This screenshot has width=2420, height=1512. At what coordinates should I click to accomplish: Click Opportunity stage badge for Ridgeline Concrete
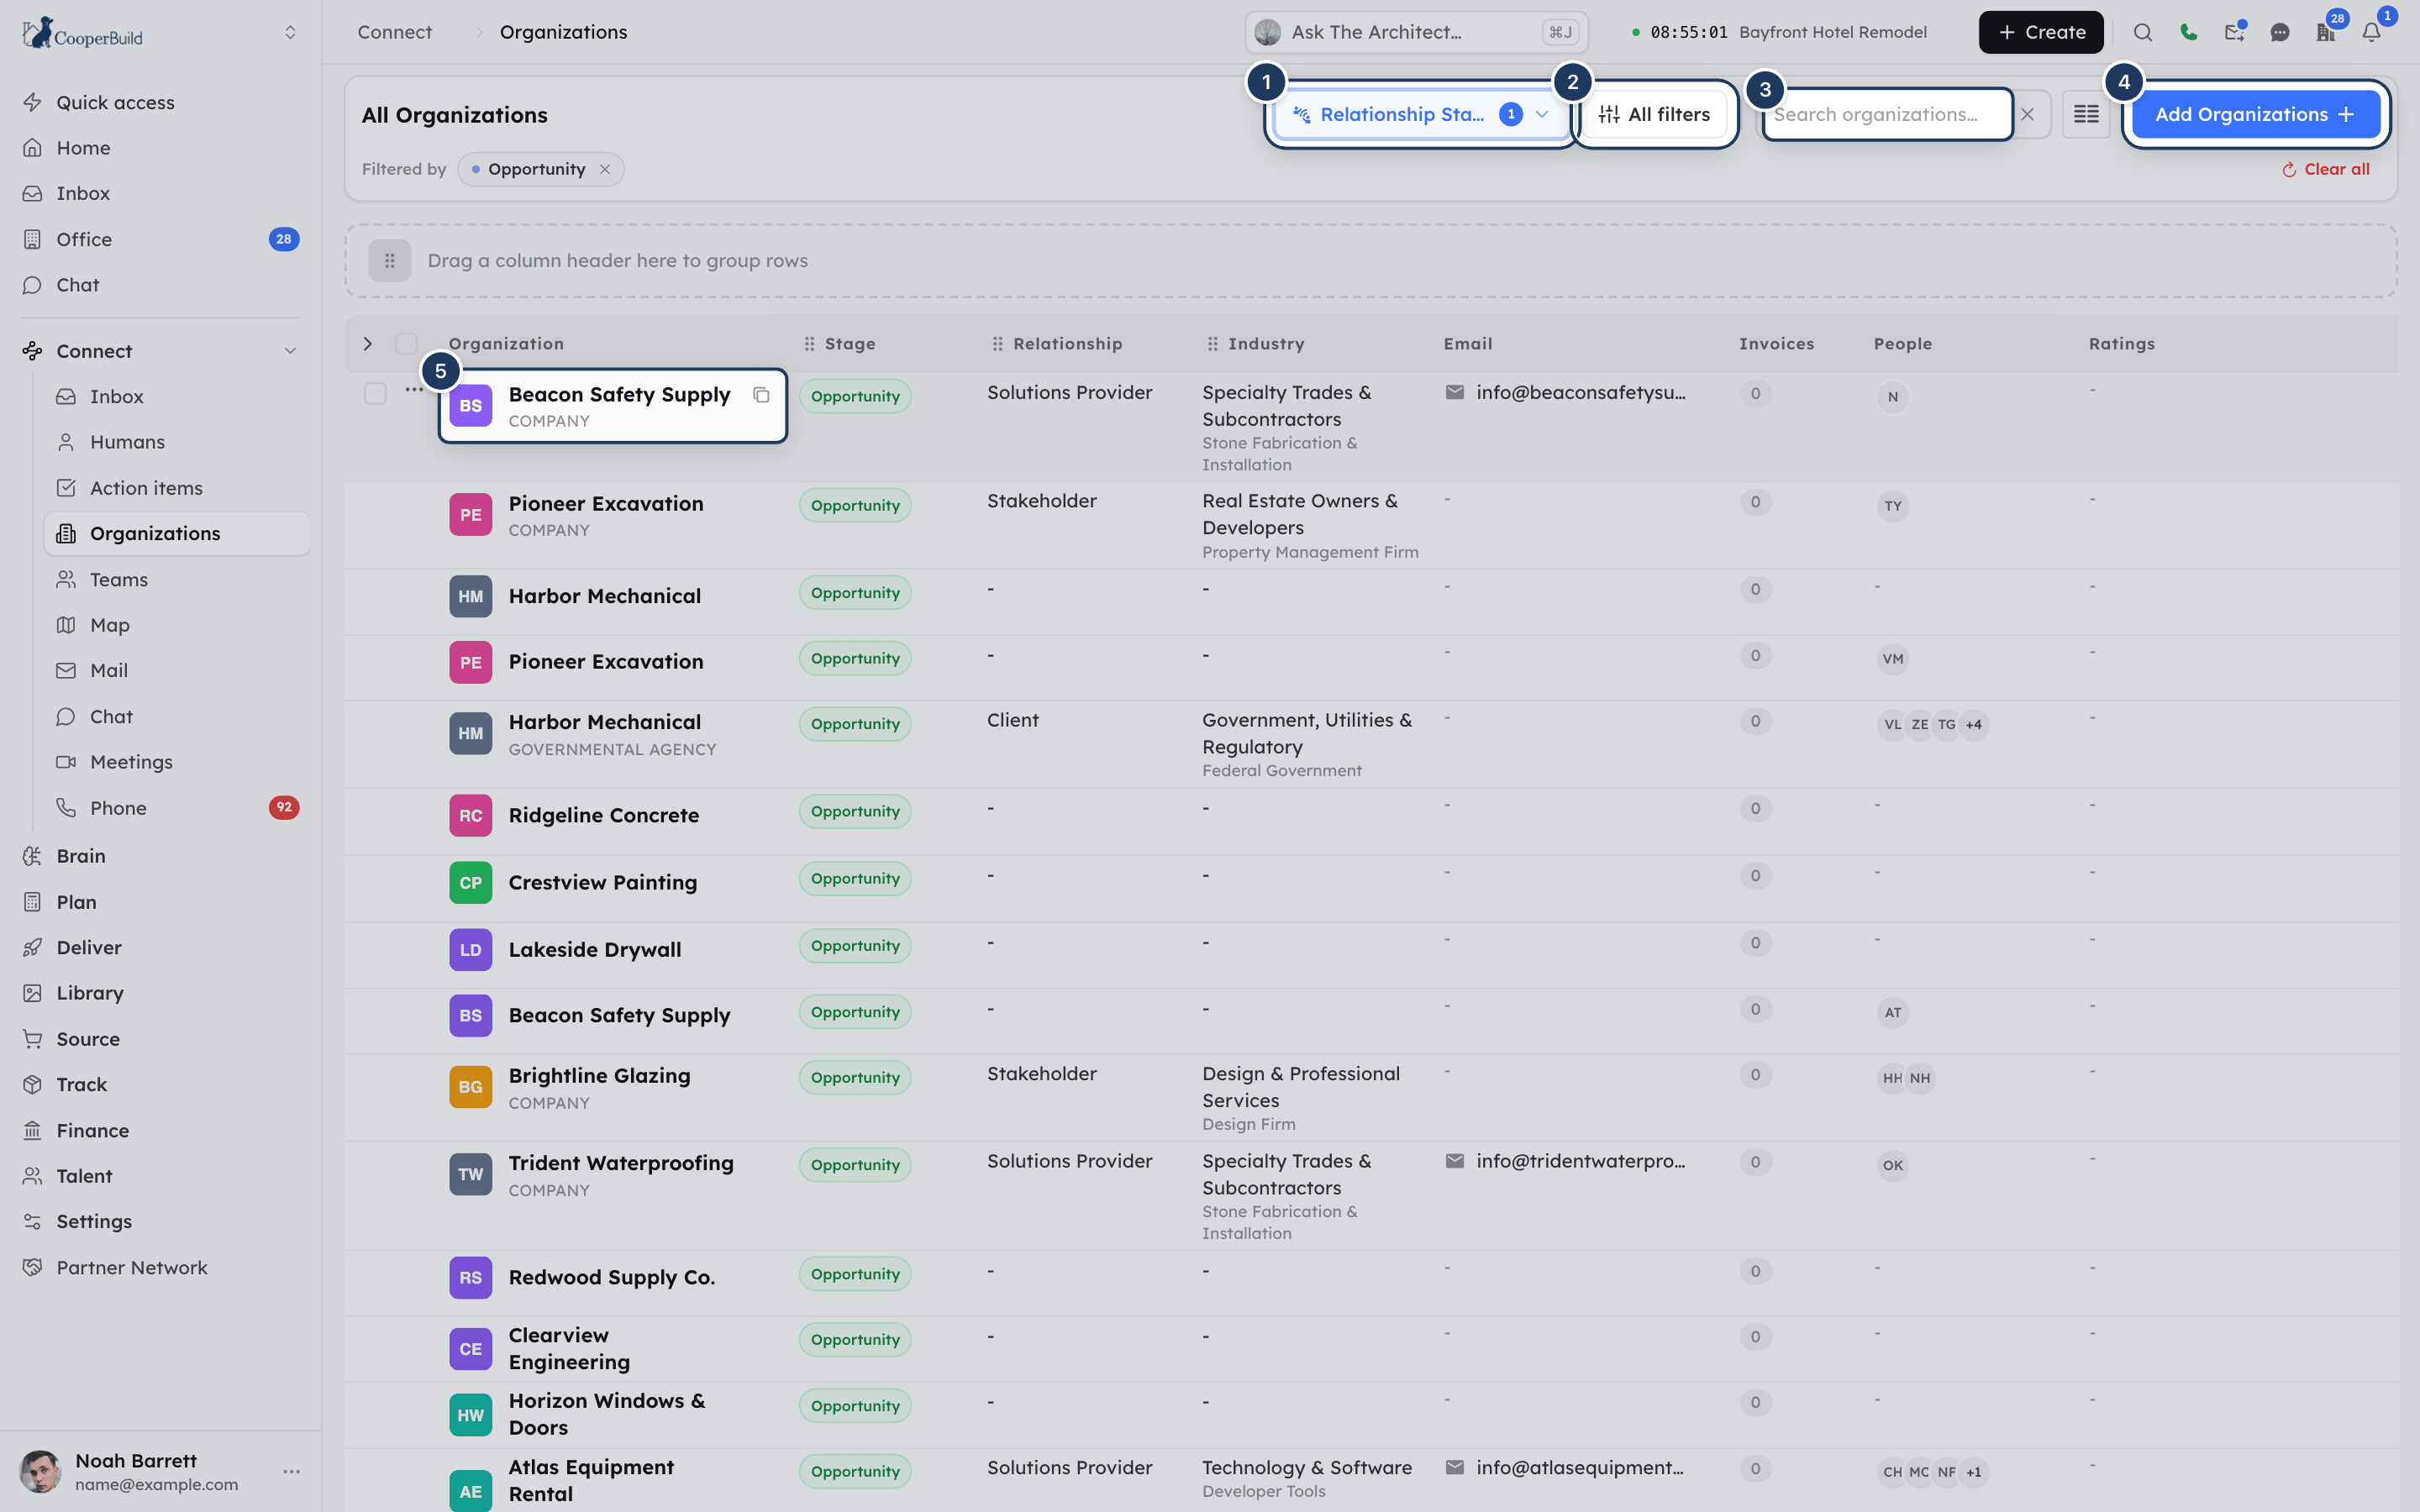pos(855,811)
